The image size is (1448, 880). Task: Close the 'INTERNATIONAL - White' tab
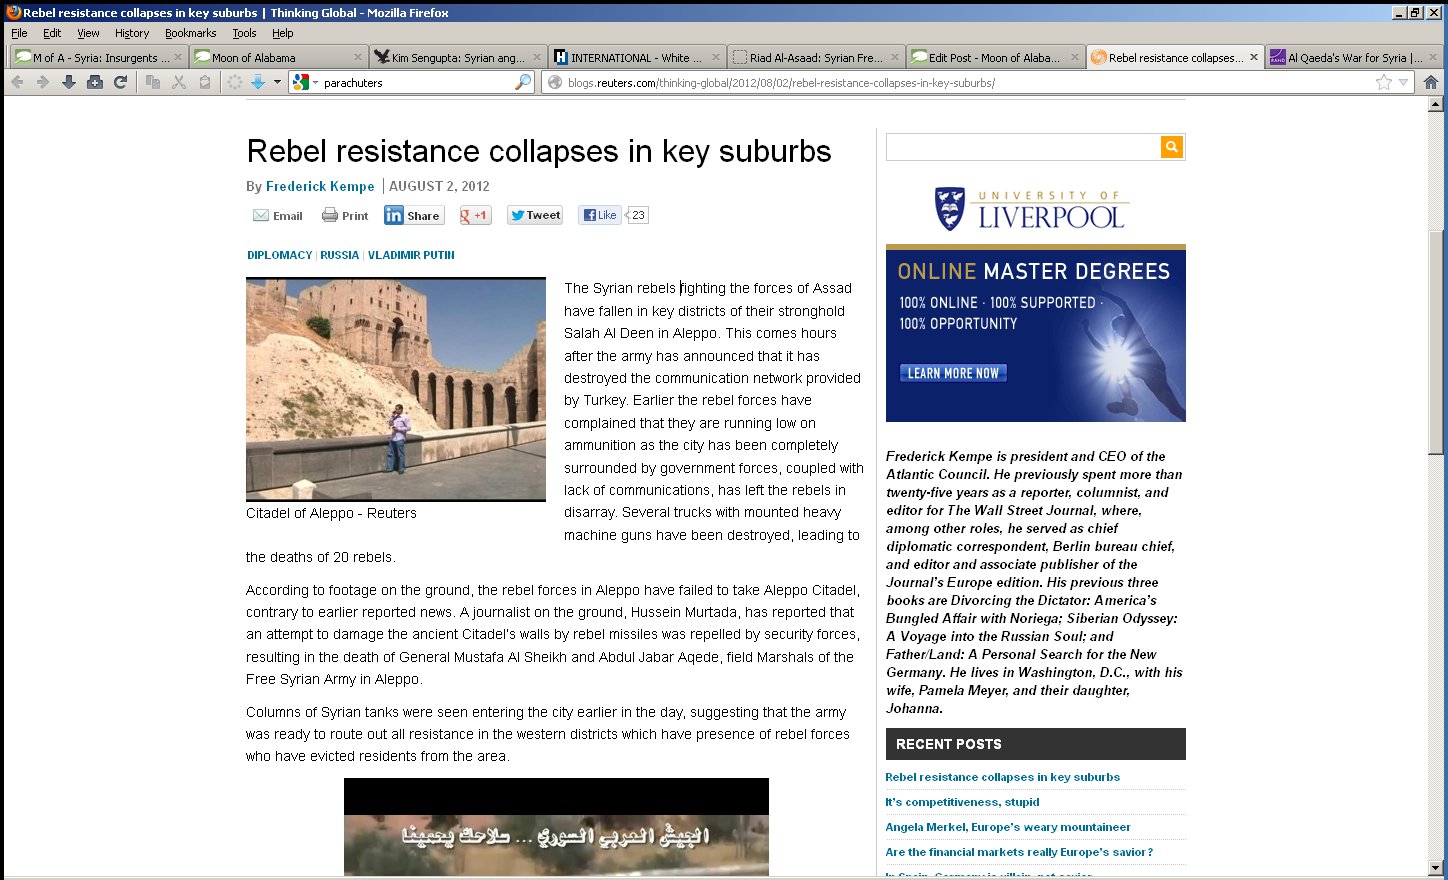(x=716, y=57)
